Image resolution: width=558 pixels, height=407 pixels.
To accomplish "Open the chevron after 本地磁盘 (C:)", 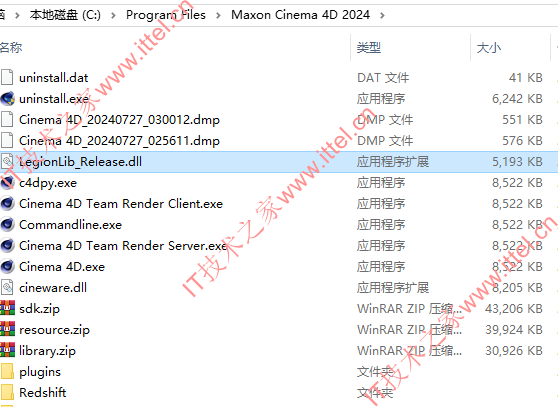I will [x=113, y=15].
